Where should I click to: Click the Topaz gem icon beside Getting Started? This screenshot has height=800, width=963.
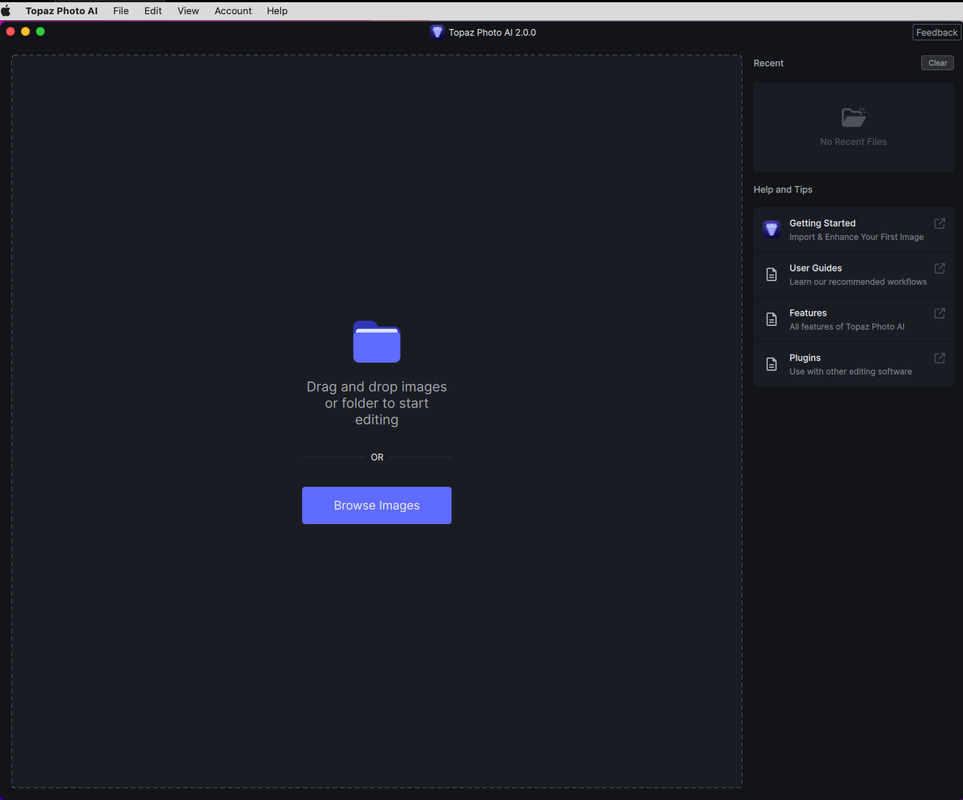point(771,229)
